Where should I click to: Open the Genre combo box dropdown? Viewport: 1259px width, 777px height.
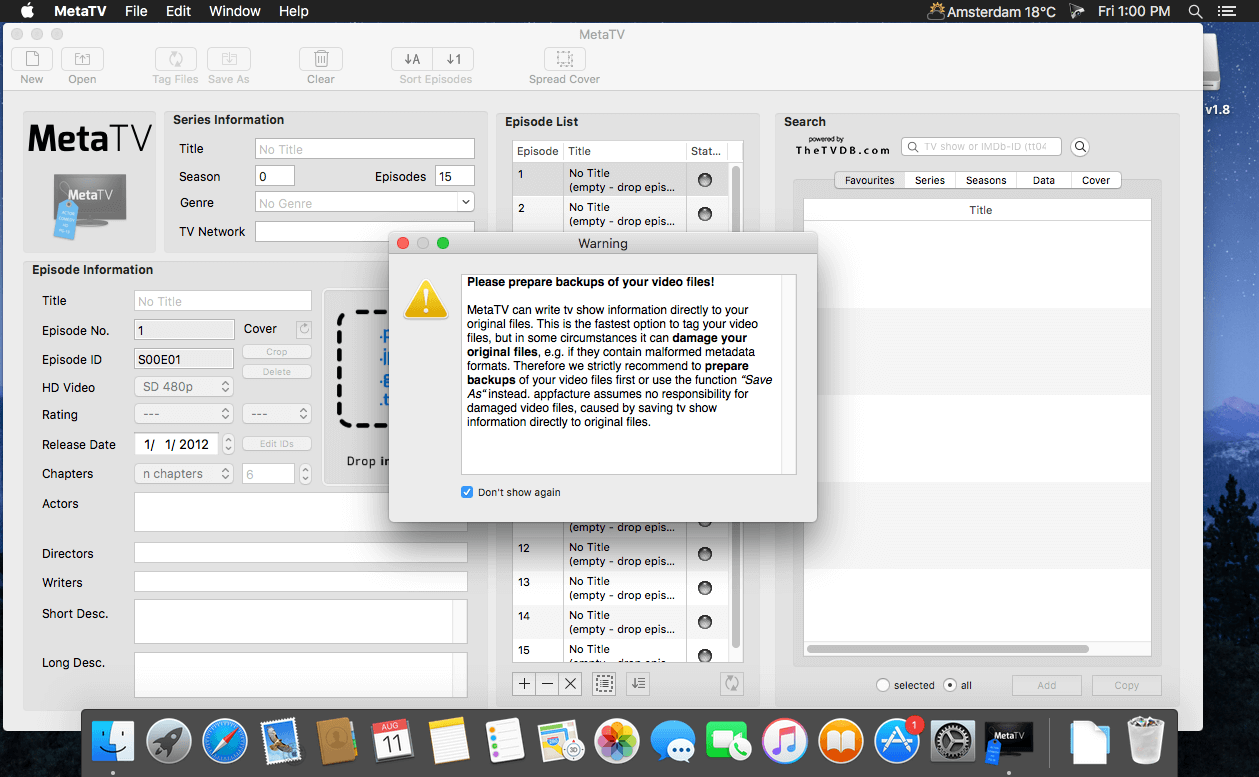[466, 202]
